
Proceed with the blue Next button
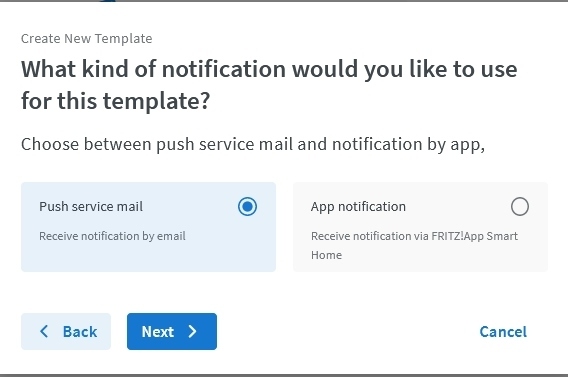[x=172, y=331]
